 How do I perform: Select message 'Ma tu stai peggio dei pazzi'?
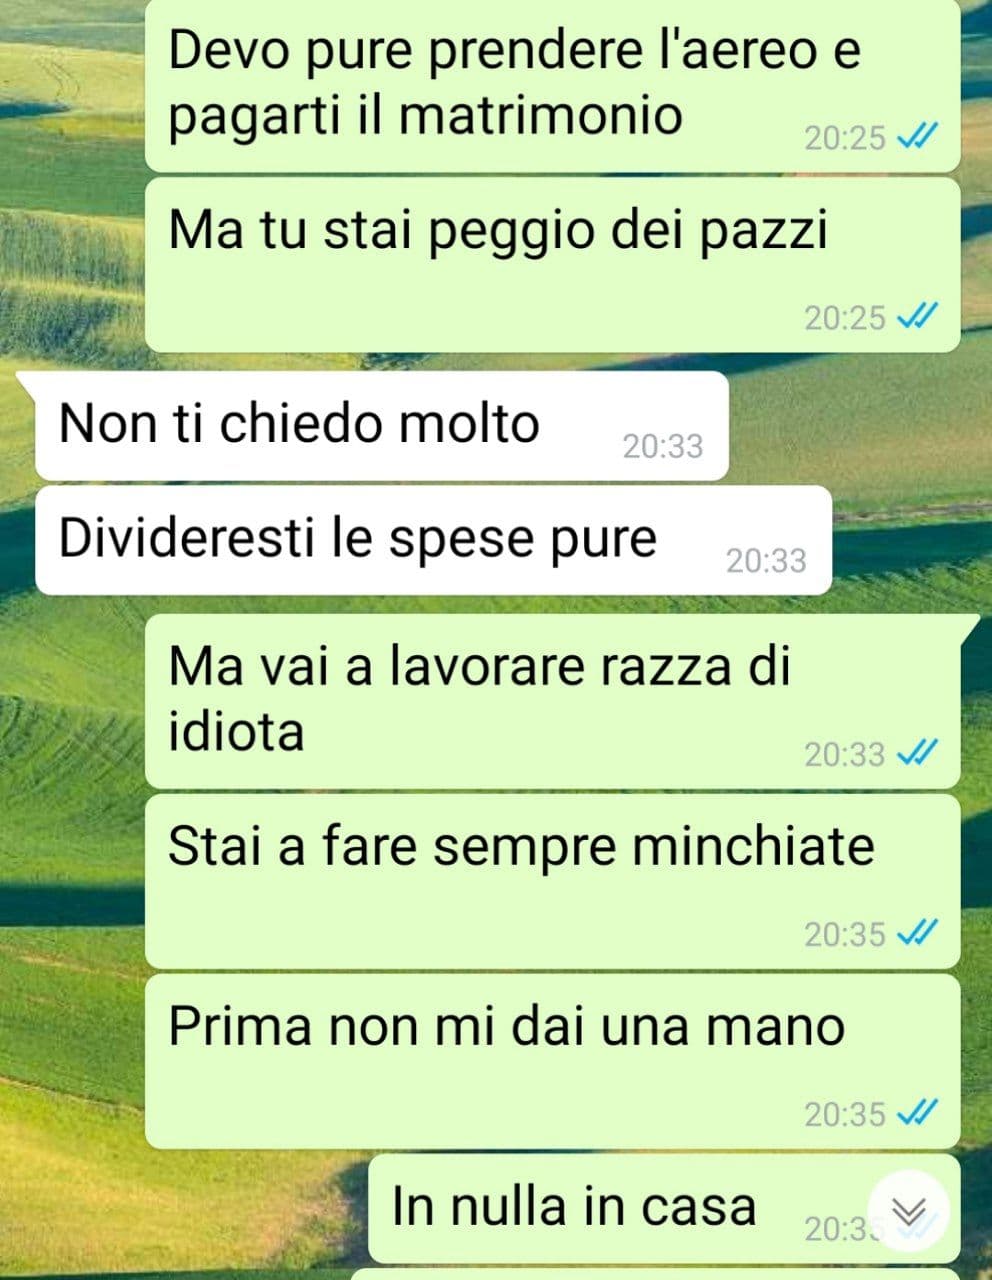click(x=552, y=265)
